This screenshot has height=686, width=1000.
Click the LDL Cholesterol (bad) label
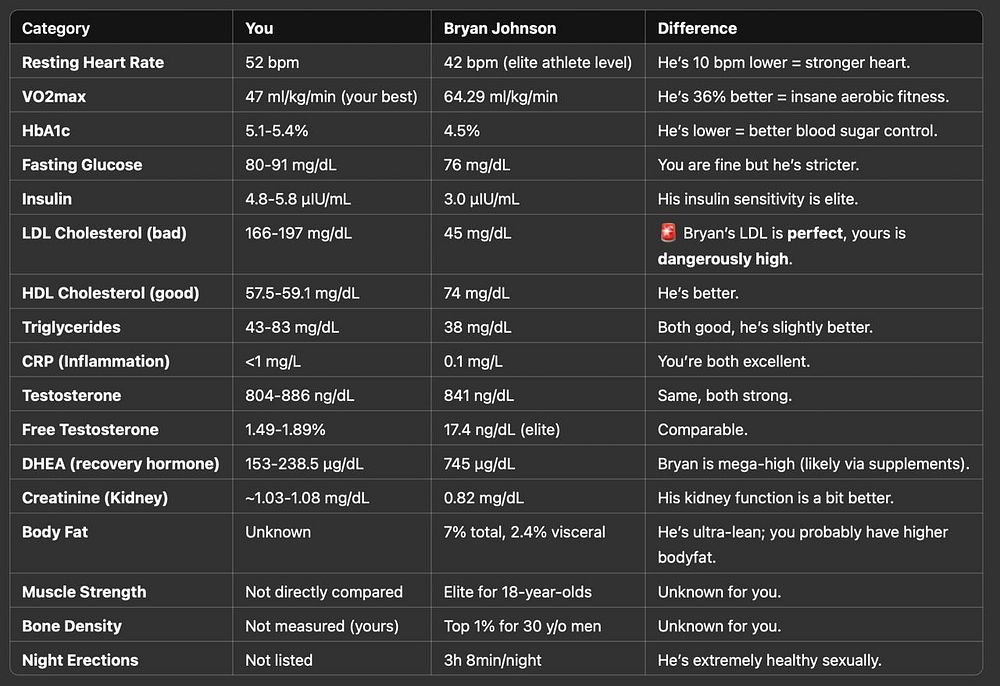click(104, 233)
